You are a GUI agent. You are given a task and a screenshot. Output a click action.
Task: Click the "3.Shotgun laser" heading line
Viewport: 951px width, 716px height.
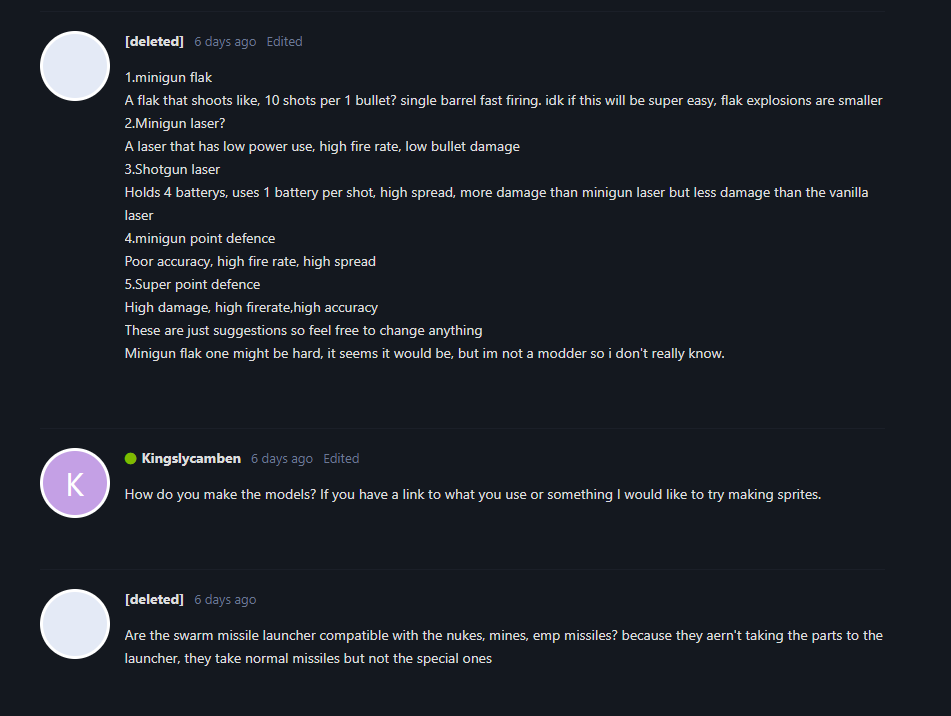[x=172, y=169]
